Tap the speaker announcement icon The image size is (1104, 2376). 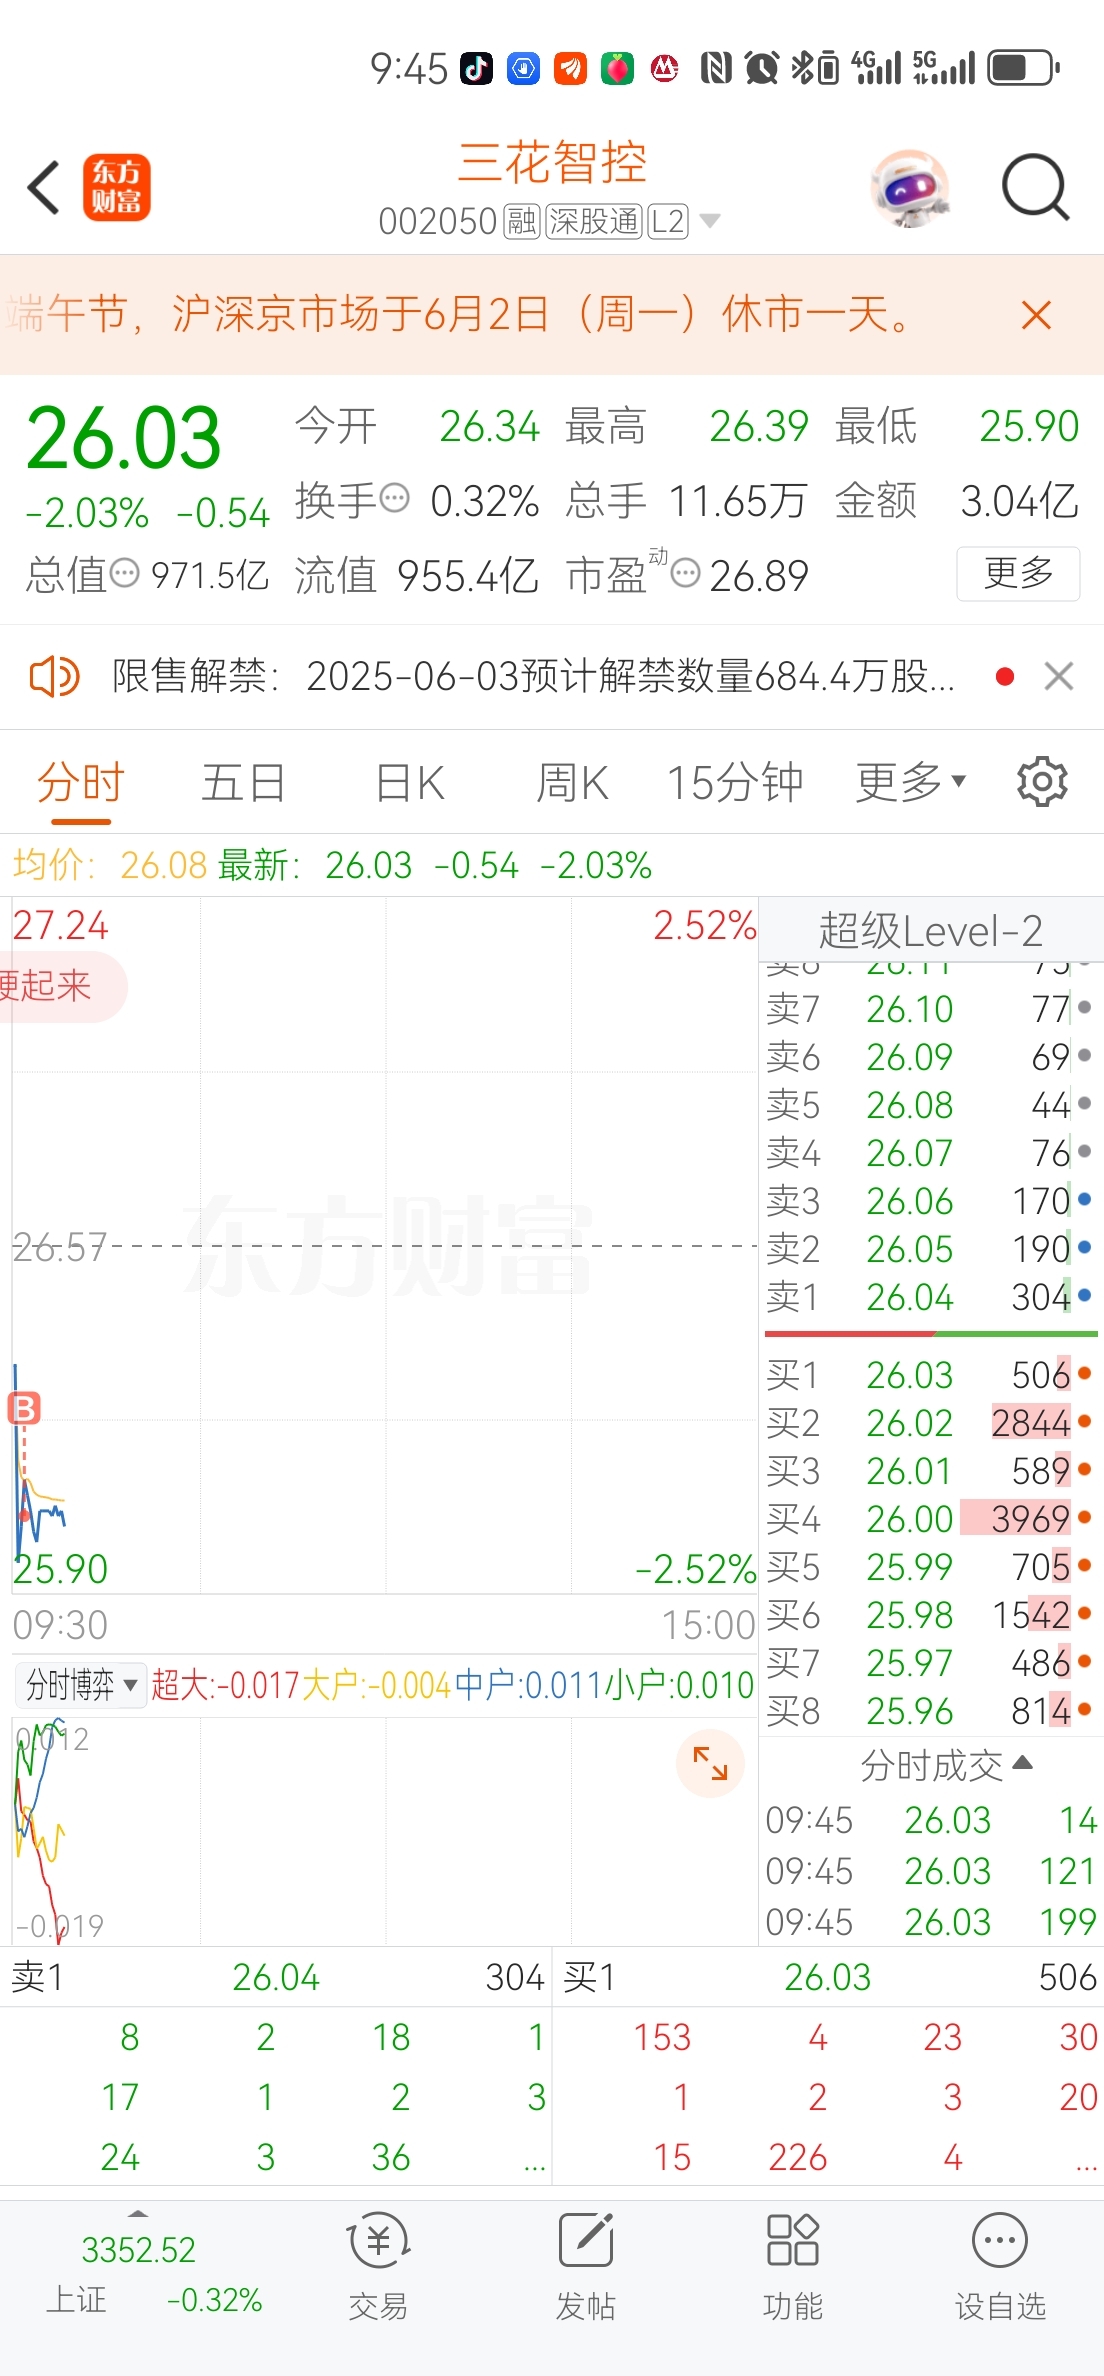pyautogui.click(x=54, y=677)
